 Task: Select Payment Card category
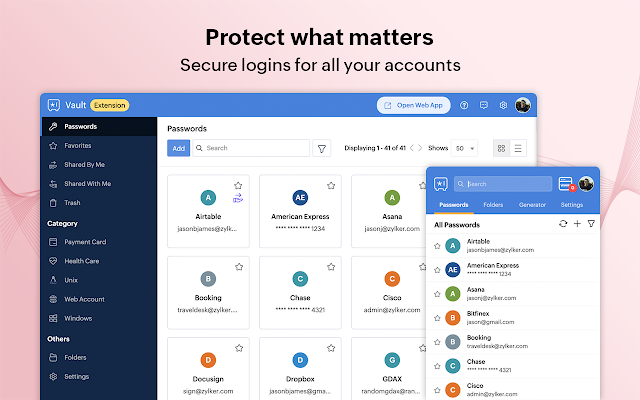(99, 242)
